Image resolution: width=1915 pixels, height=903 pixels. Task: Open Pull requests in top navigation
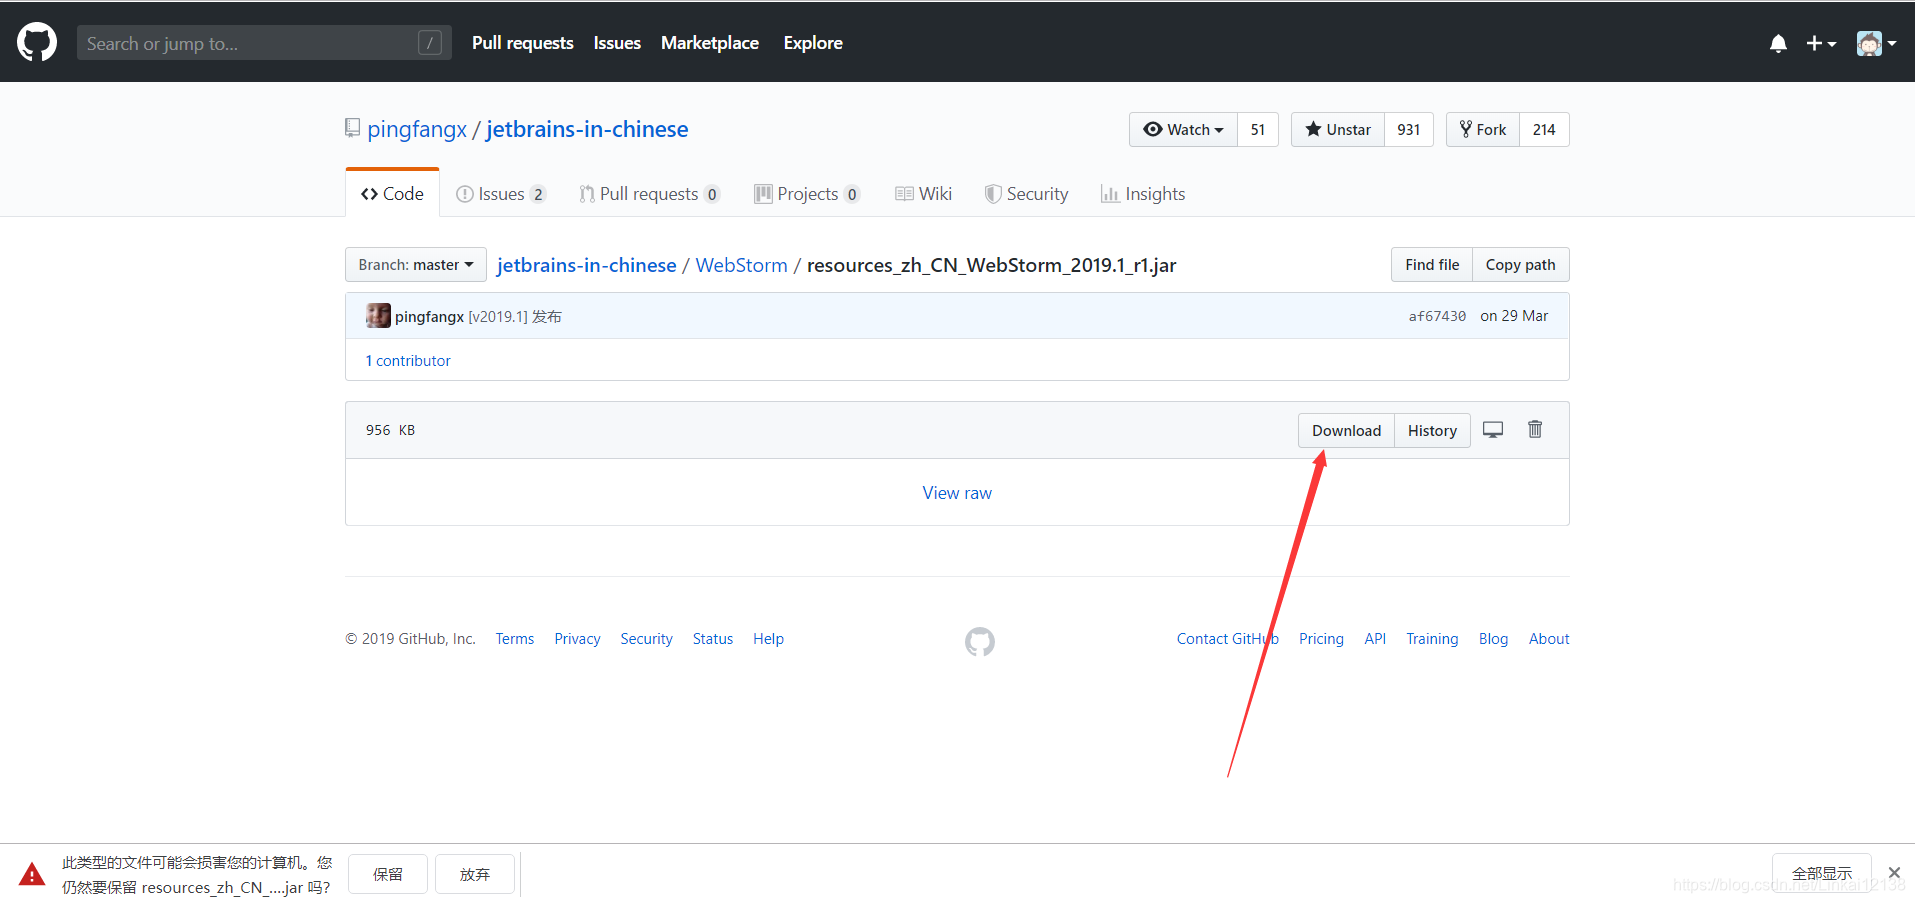[x=523, y=43]
